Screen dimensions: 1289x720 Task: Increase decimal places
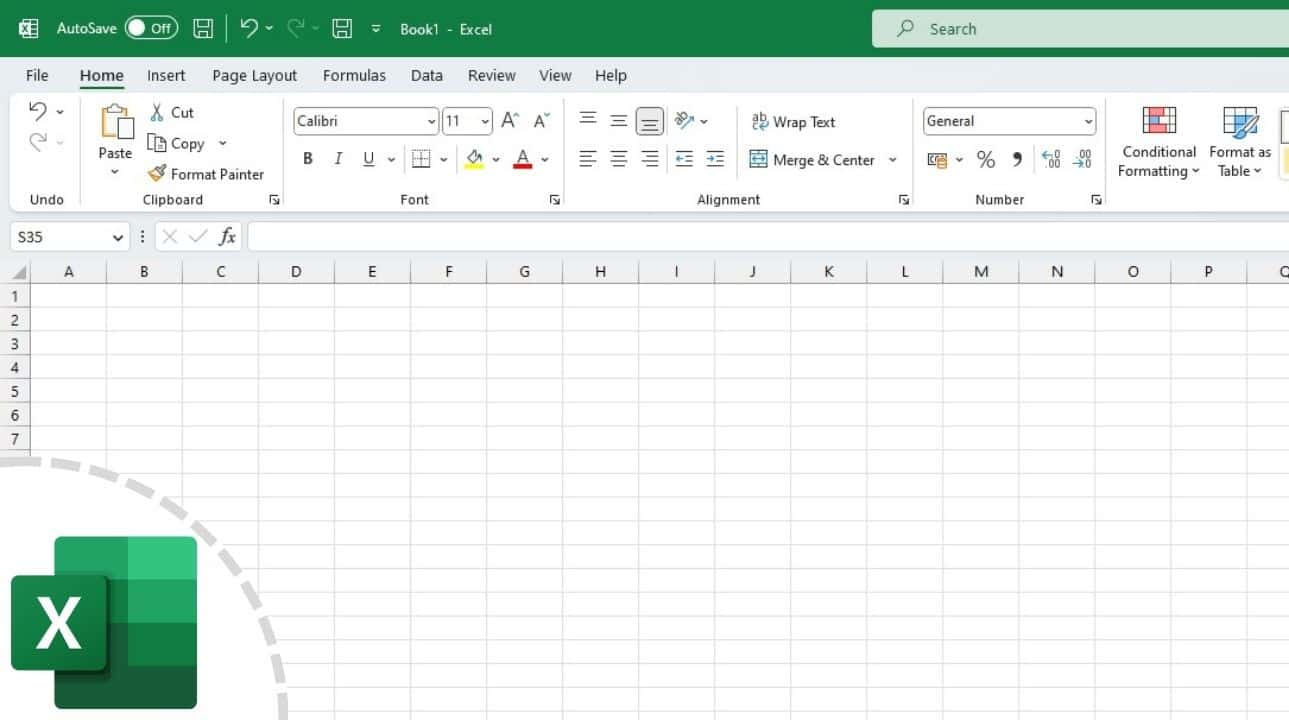coord(1049,159)
